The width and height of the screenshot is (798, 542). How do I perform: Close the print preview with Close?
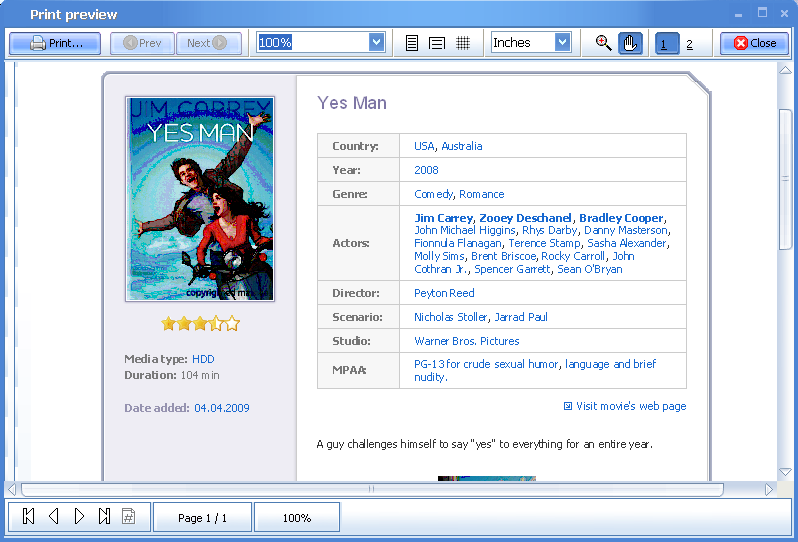pyautogui.click(x=754, y=43)
